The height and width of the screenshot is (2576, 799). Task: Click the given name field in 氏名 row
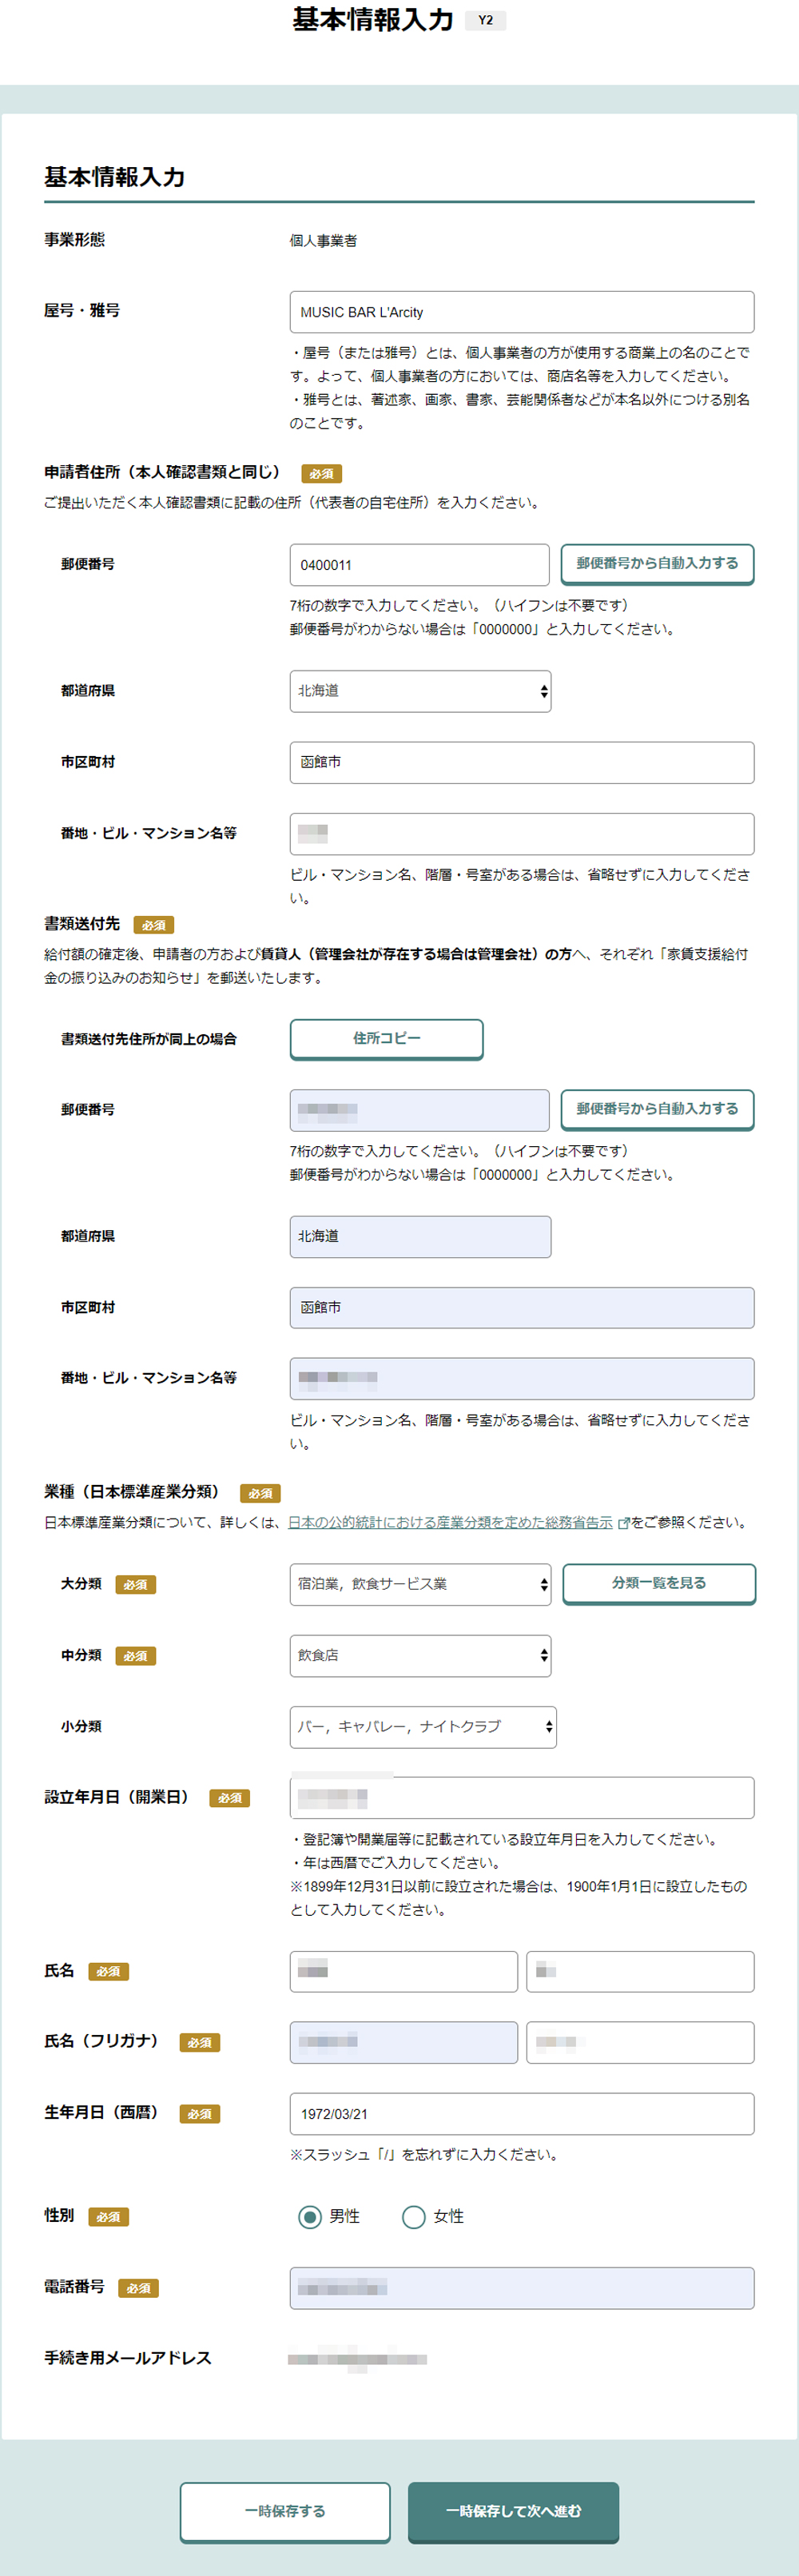coord(640,1971)
